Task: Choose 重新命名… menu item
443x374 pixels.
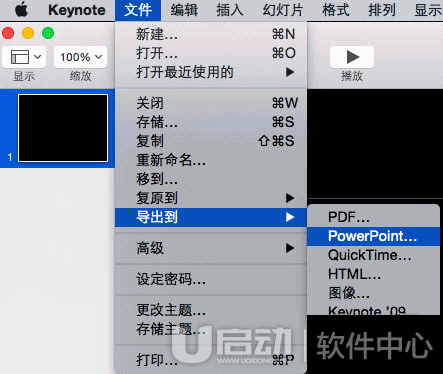Action: 211,160
